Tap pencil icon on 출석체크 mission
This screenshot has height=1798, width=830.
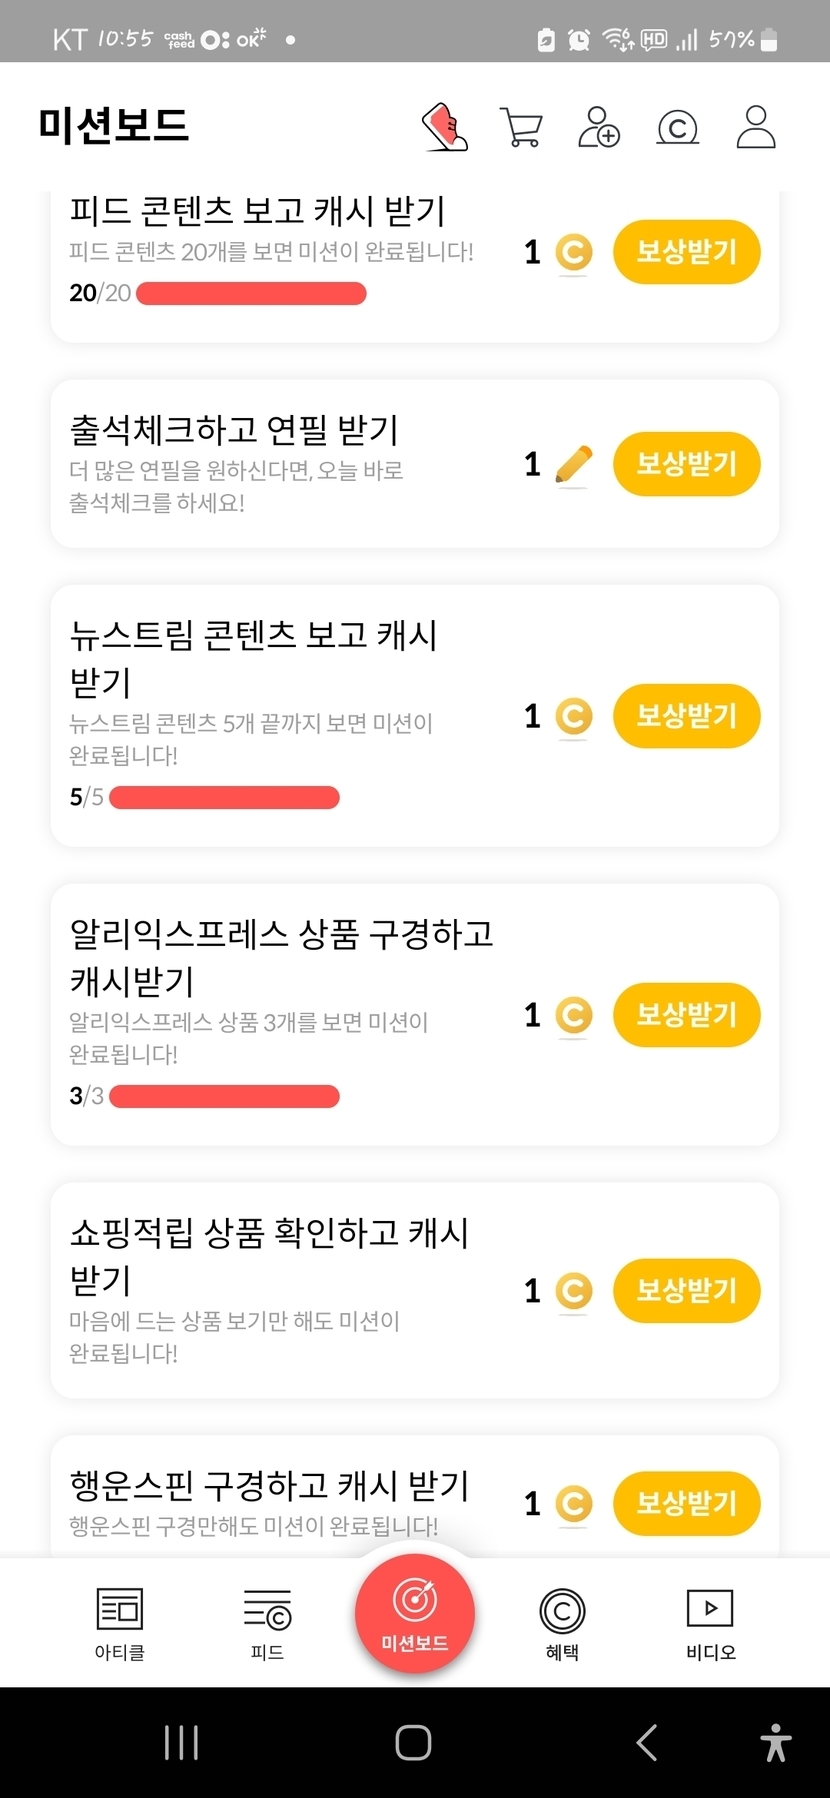[x=573, y=465]
